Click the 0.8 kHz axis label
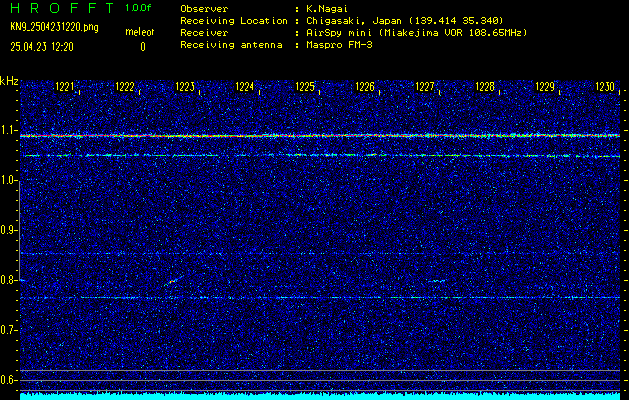 (x=8, y=280)
